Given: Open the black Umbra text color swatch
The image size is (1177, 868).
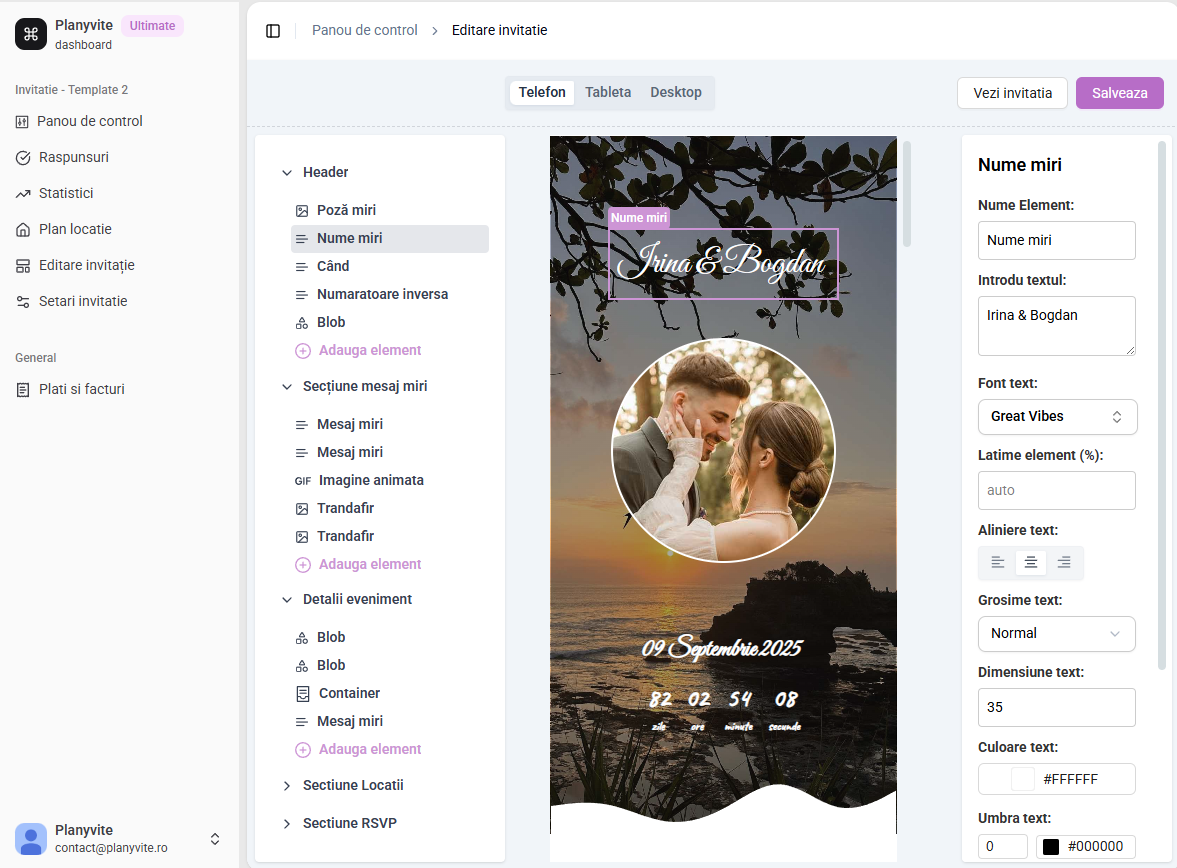Looking at the screenshot, I should pos(1051,846).
